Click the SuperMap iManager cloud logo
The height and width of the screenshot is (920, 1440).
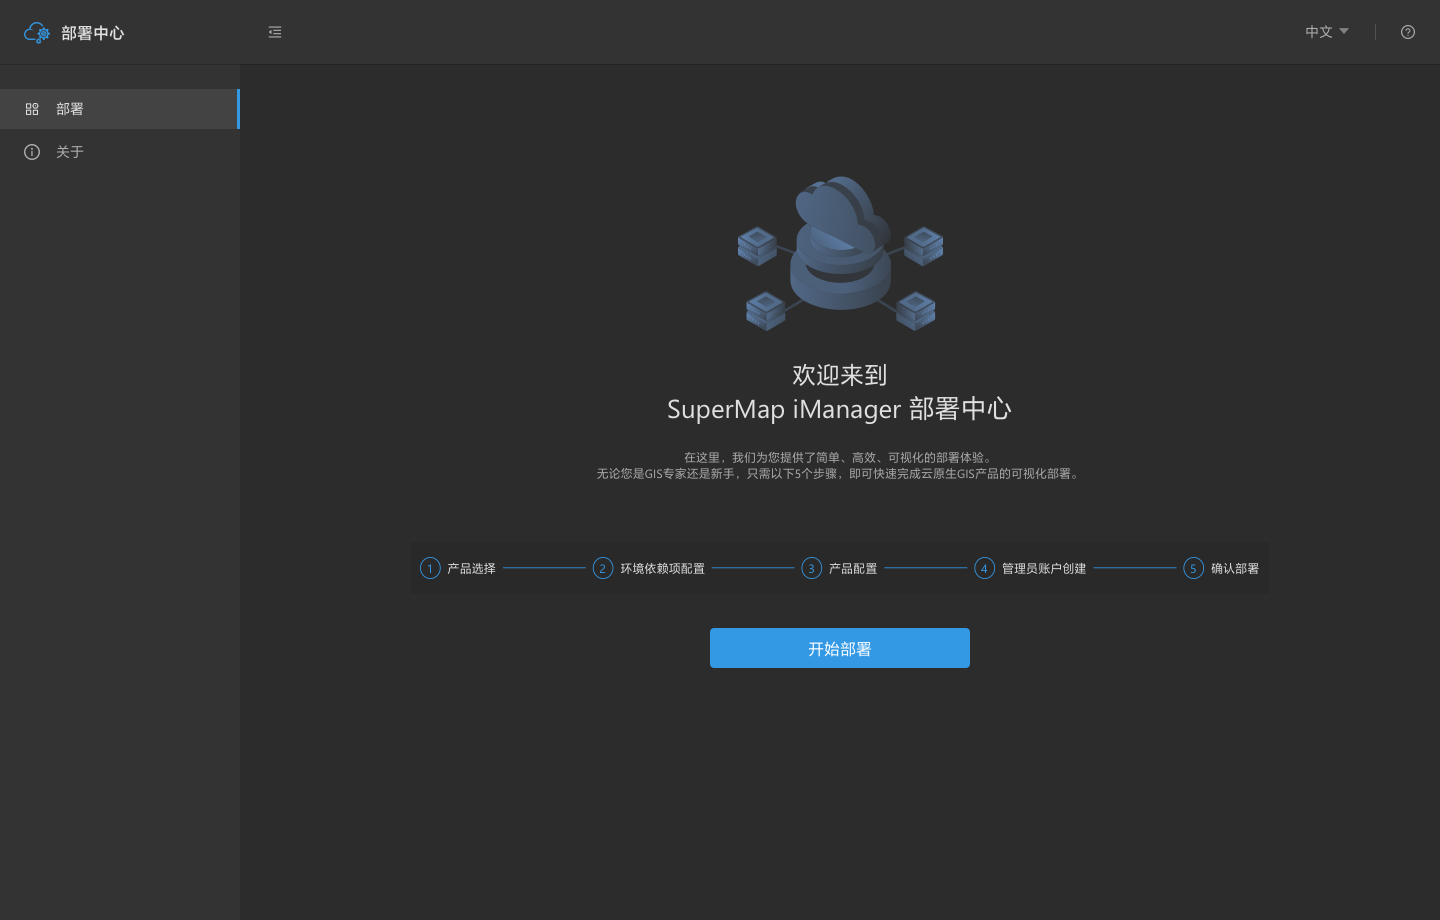coord(36,32)
